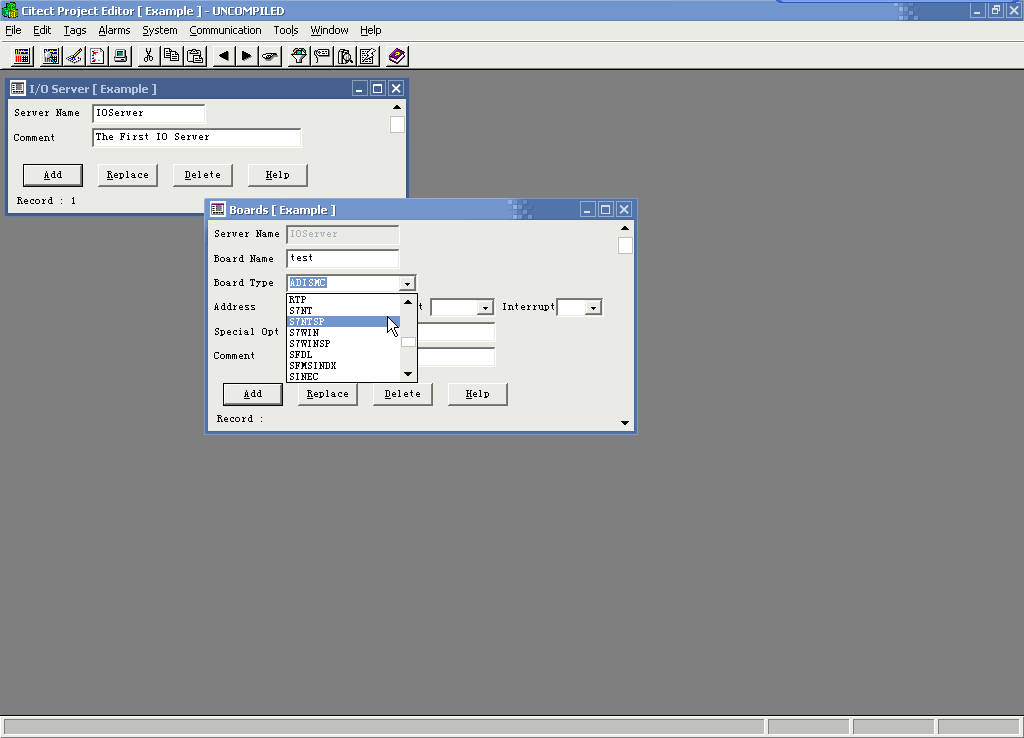
Task: Click Delete in the I/O Server window
Action: 202,175
